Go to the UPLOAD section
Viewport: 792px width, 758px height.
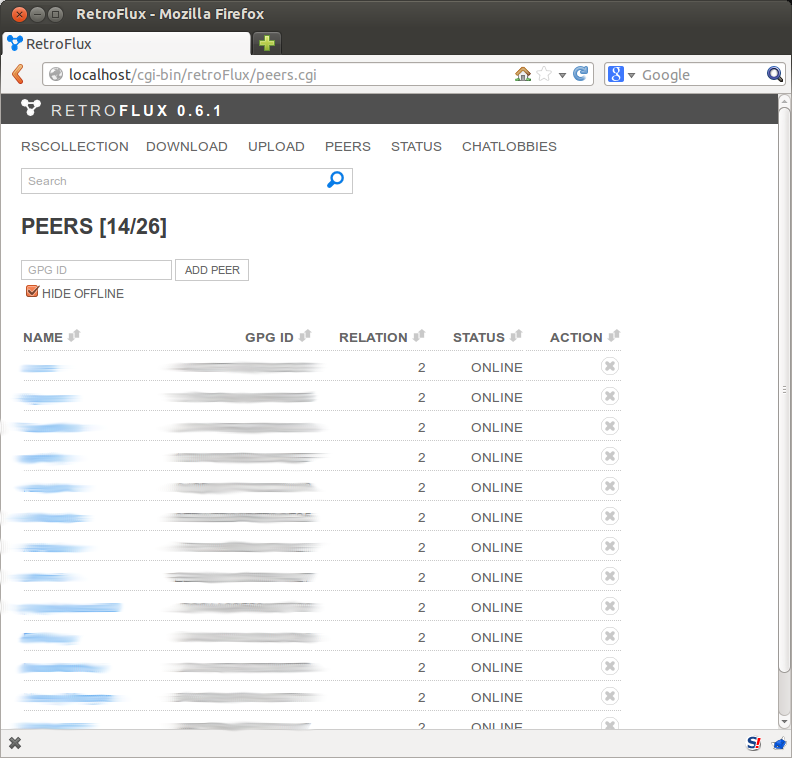pos(276,146)
